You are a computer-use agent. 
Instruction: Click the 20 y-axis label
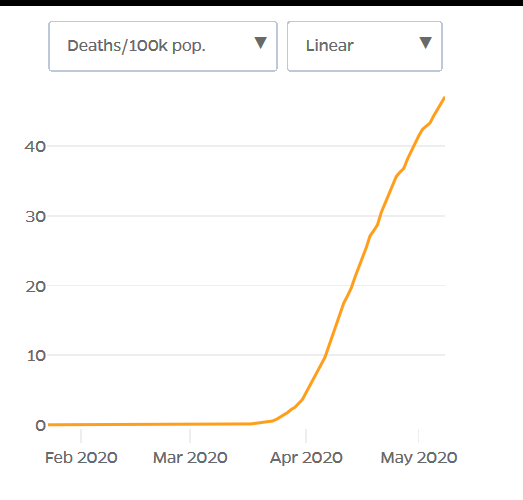[35, 287]
